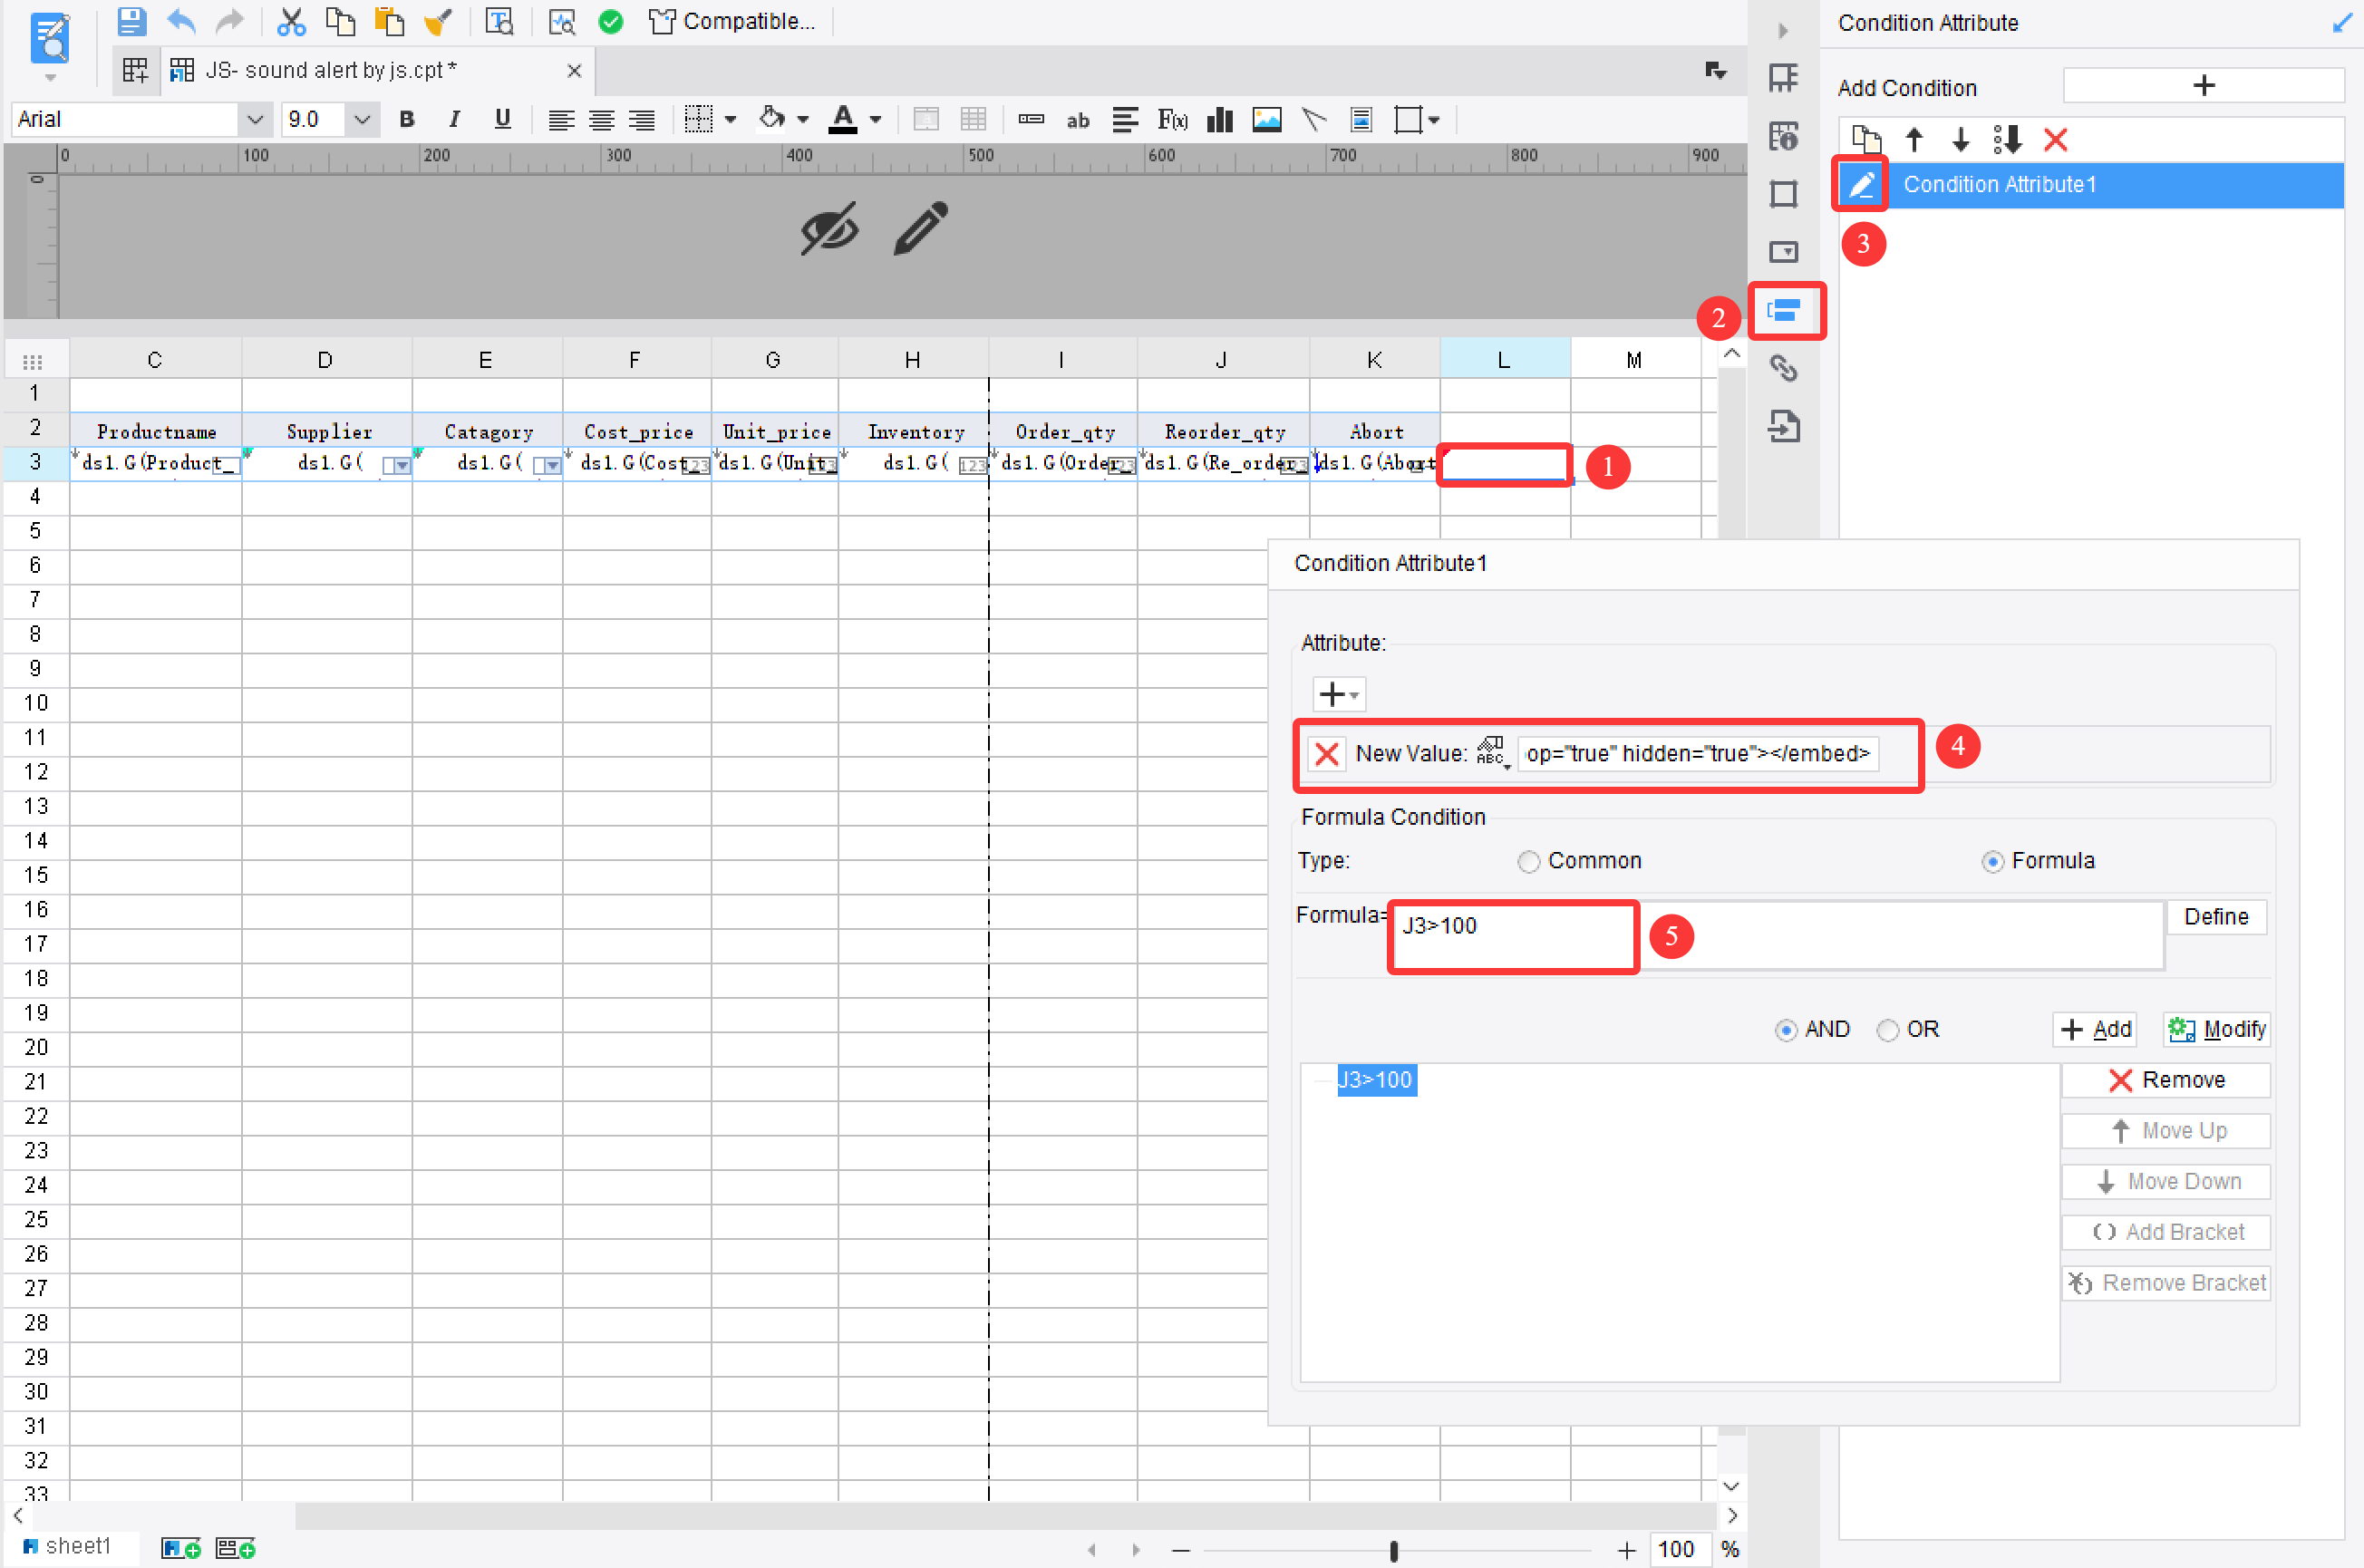Viewport: 2364px width, 1568px height.
Task: Open Cell Element side panel icon
Action: pos(1784,77)
